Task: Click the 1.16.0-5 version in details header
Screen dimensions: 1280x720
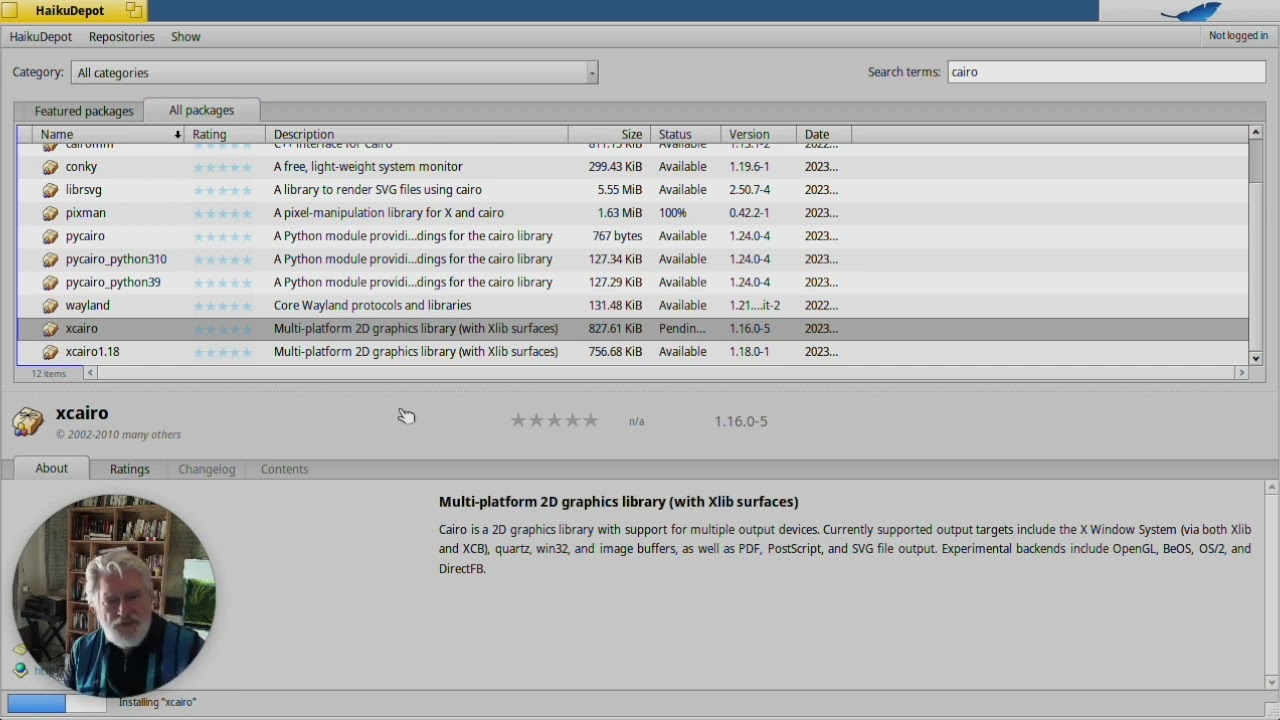Action: pos(741,421)
